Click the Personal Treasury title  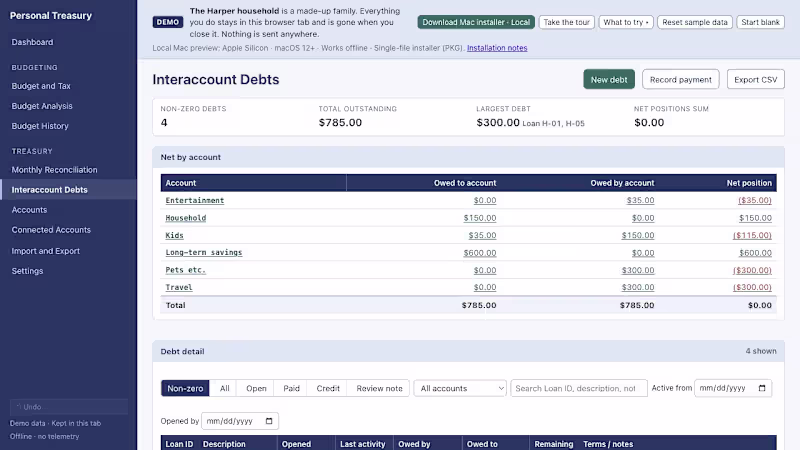(x=51, y=16)
